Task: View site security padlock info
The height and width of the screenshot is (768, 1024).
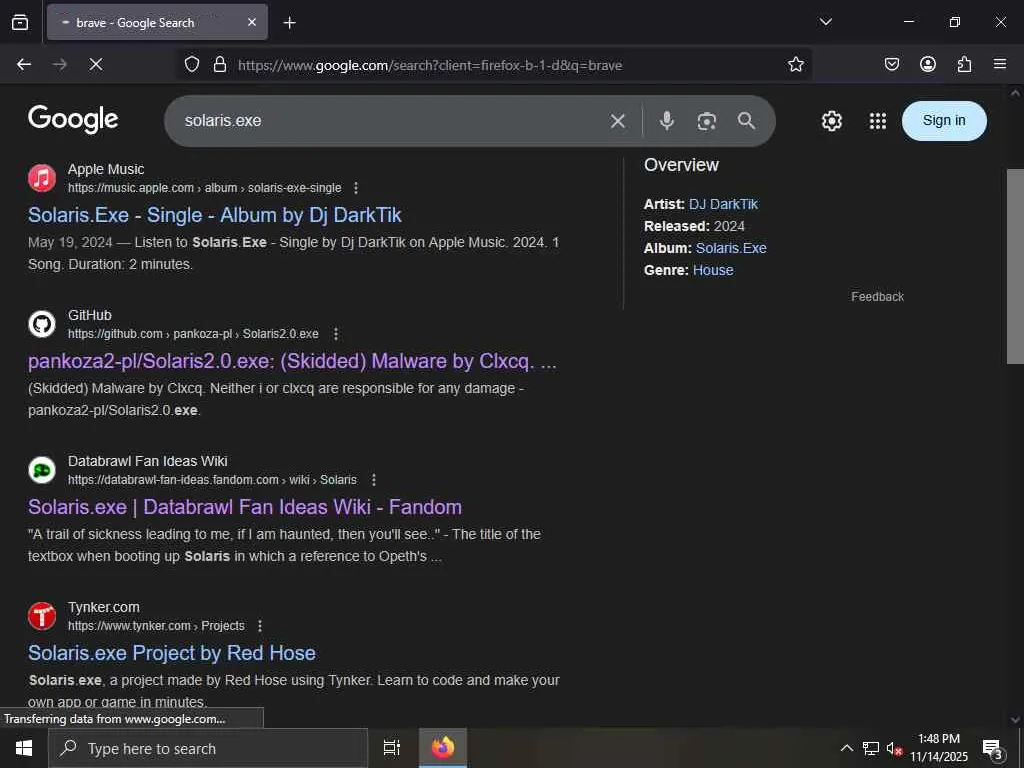Action: 220,64
